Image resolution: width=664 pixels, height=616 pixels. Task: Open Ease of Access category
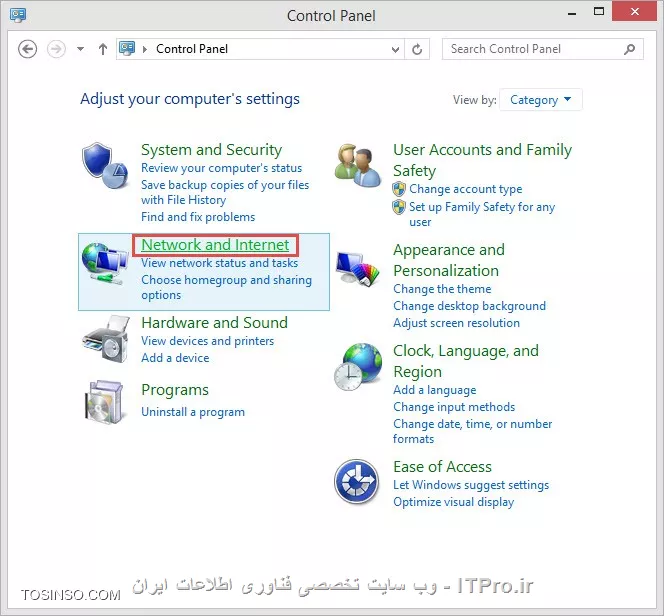coord(443,467)
